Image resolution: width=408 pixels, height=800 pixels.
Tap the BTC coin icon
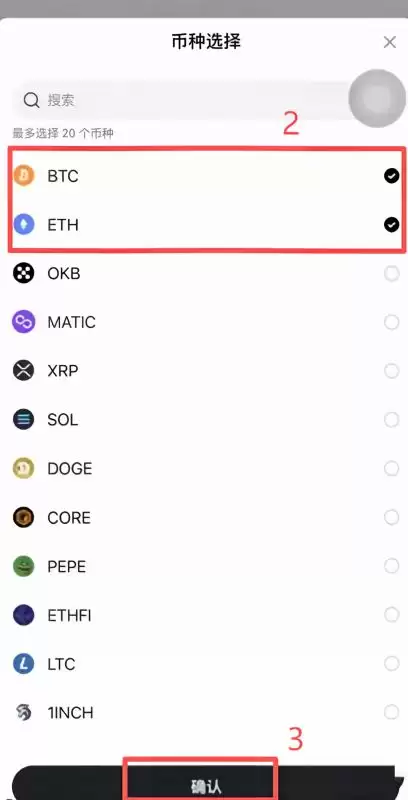pyautogui.click(x=23, y=176)
